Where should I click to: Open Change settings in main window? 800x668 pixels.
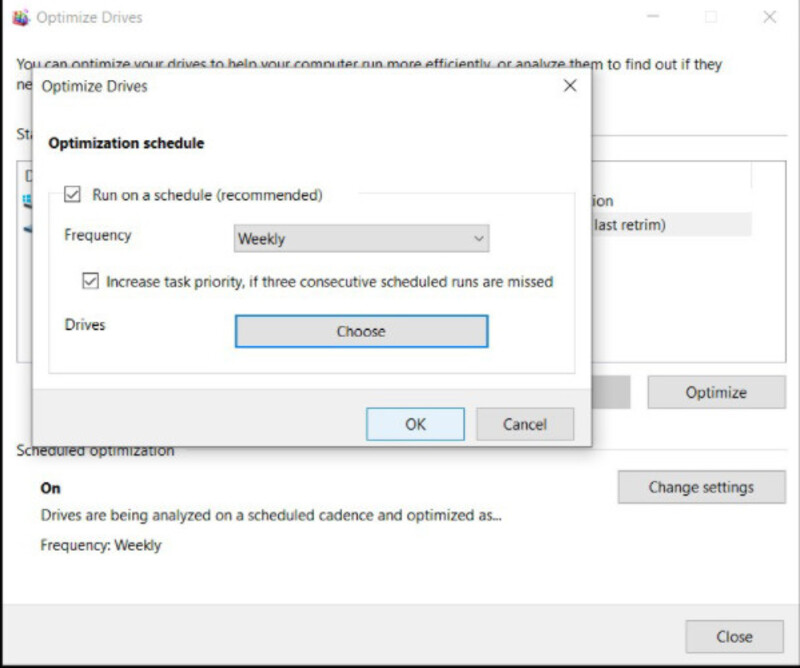tap(702, 487)
